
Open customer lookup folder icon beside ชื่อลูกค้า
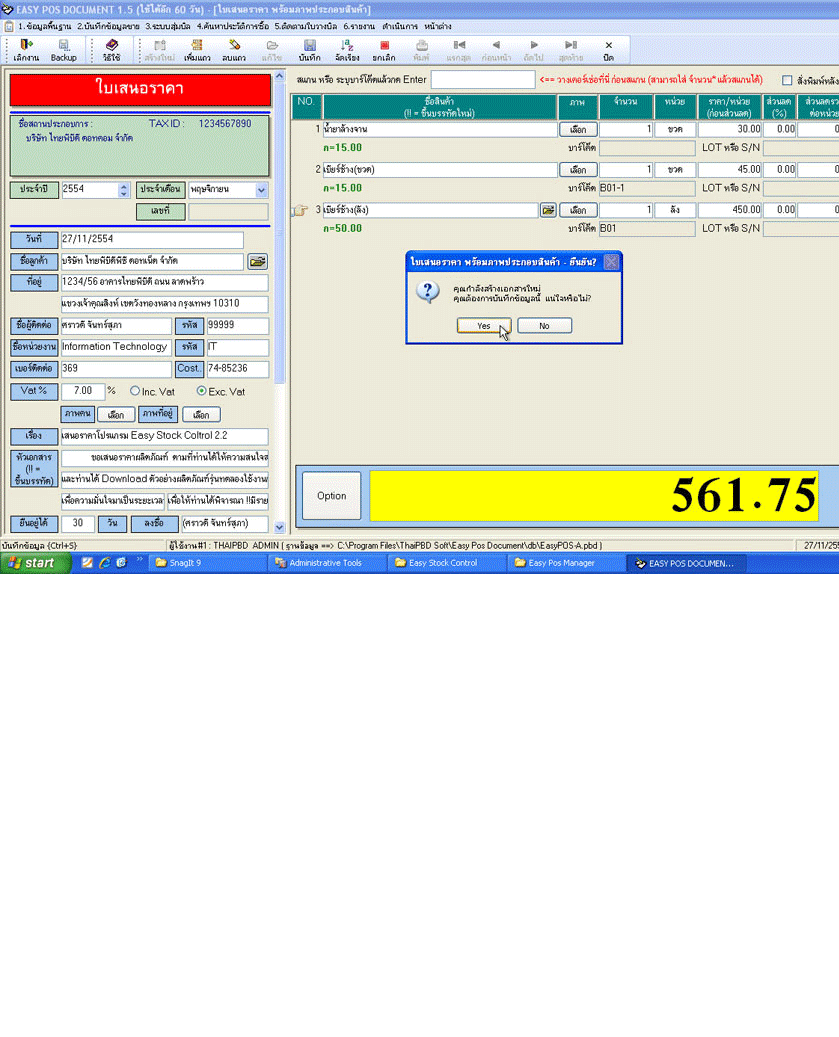[x=257, y=261]
